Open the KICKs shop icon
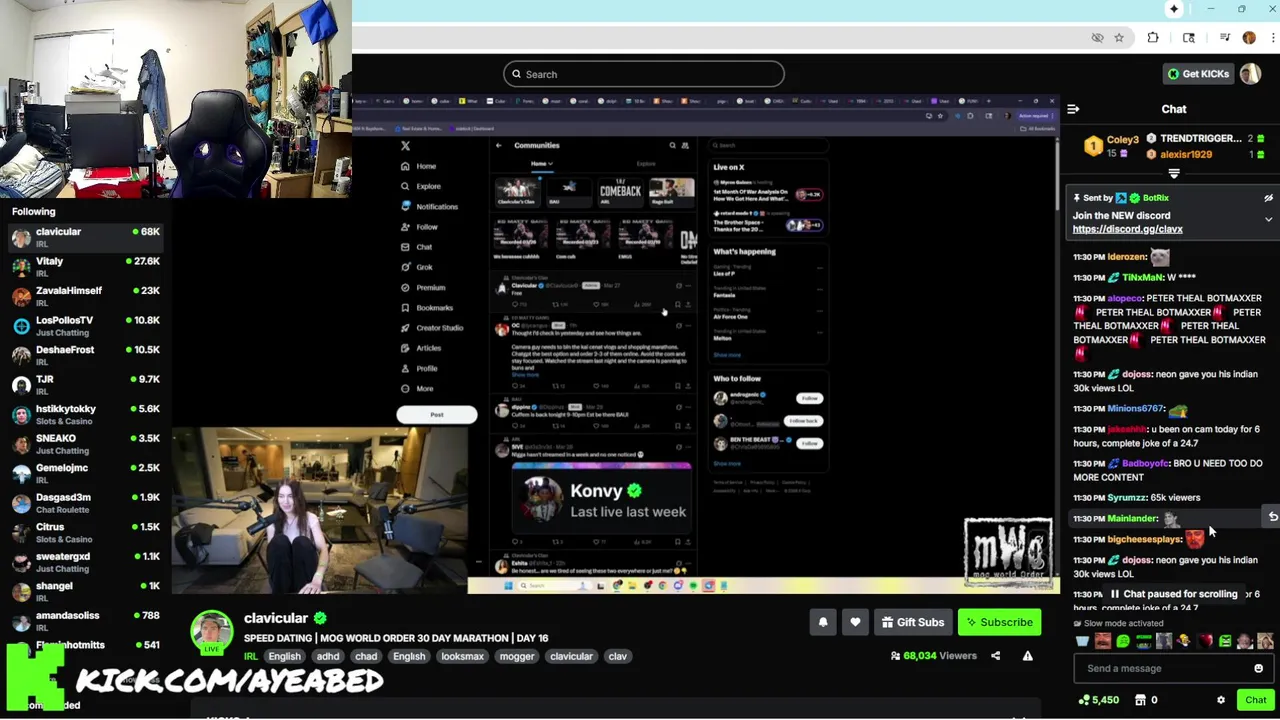This screenshot has height=720, width=1280. pyautogui.click(x=1141, y=700)
